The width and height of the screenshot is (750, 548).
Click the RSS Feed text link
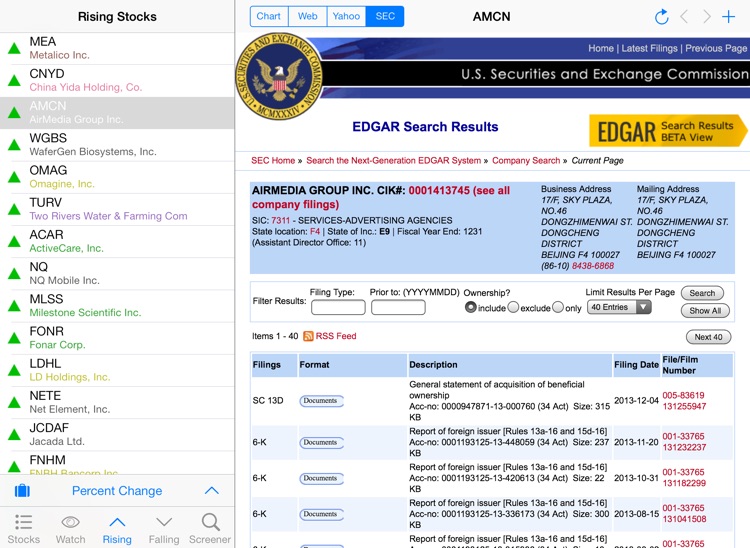[336, 336]
